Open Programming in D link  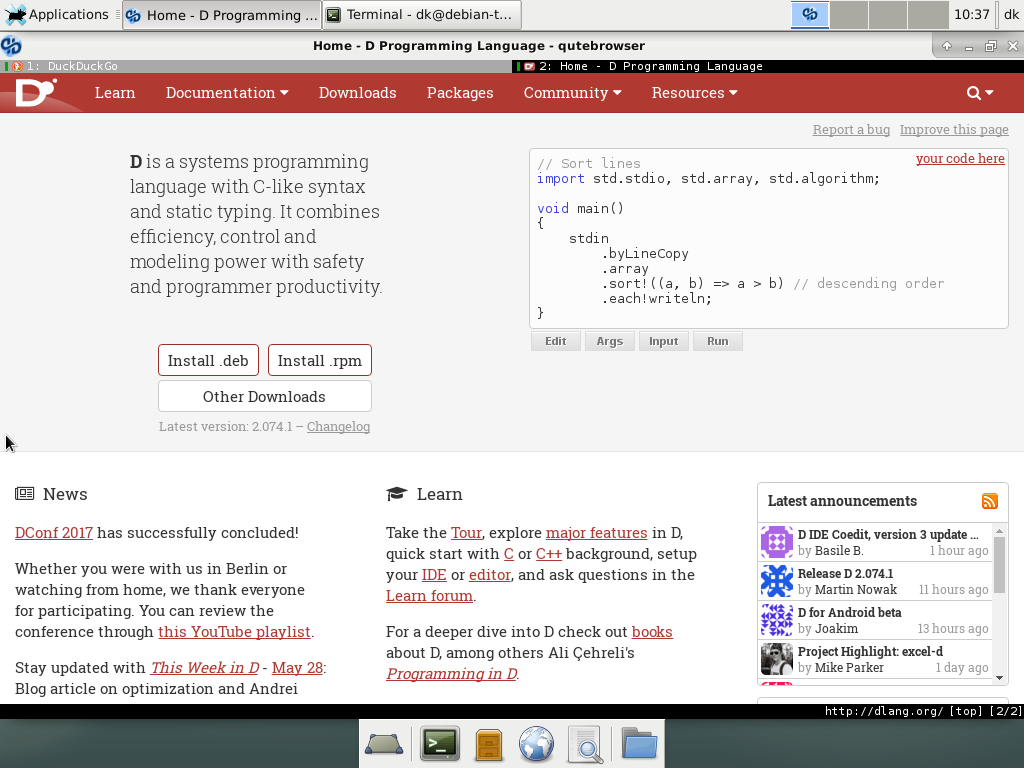coord(451,673)
